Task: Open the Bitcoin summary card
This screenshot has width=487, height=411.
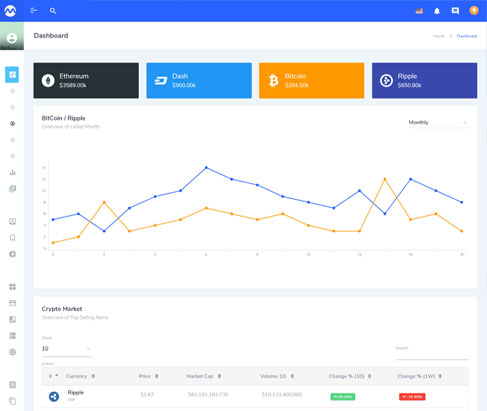Action: pyautogui.click(x=311, y=80)
